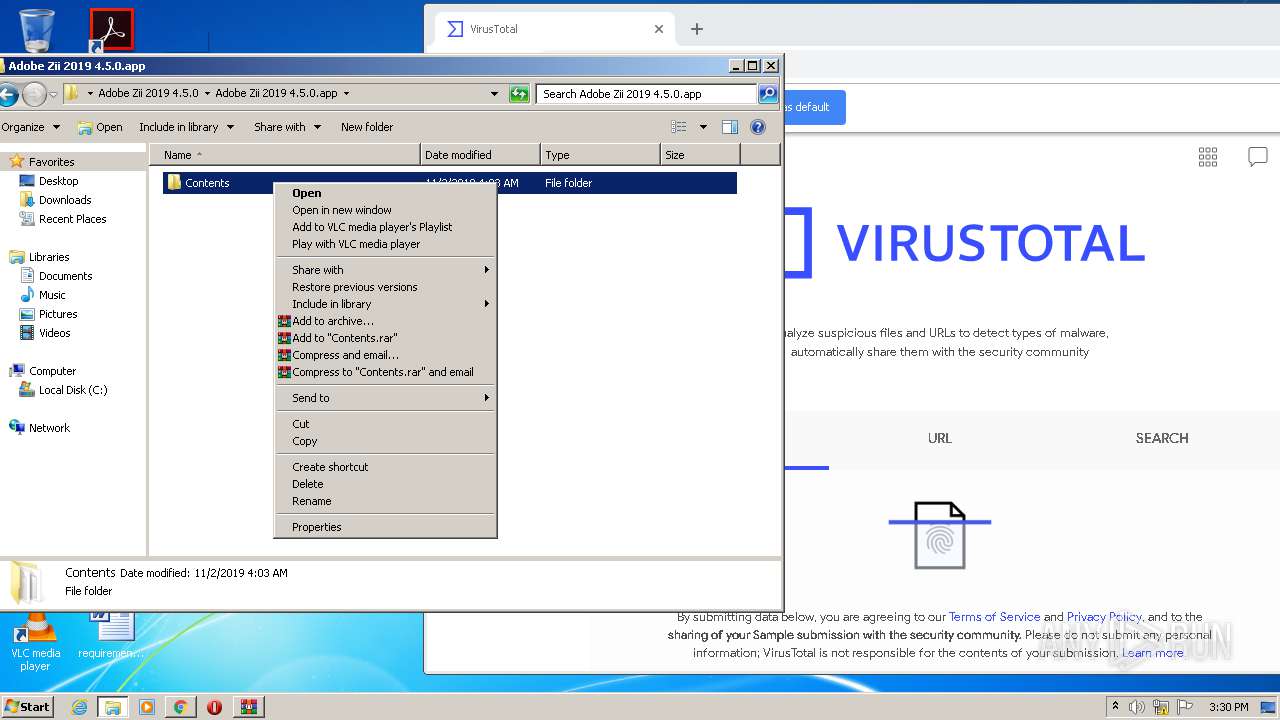
Task: Expand the Adobe Zii 2019 4.5.0.app breadcrumb arrow
Action: pyautogui.click(x=346, y=94)
